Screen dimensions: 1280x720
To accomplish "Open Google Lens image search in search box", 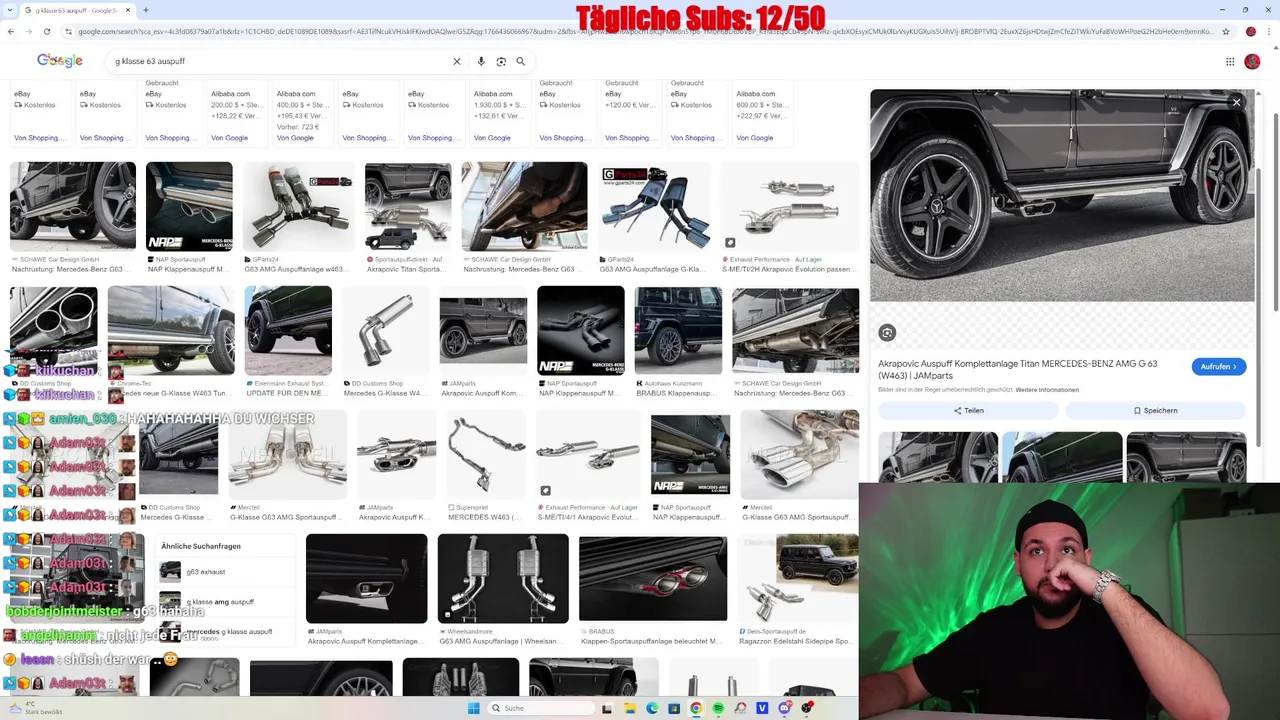I will (501, 61).
